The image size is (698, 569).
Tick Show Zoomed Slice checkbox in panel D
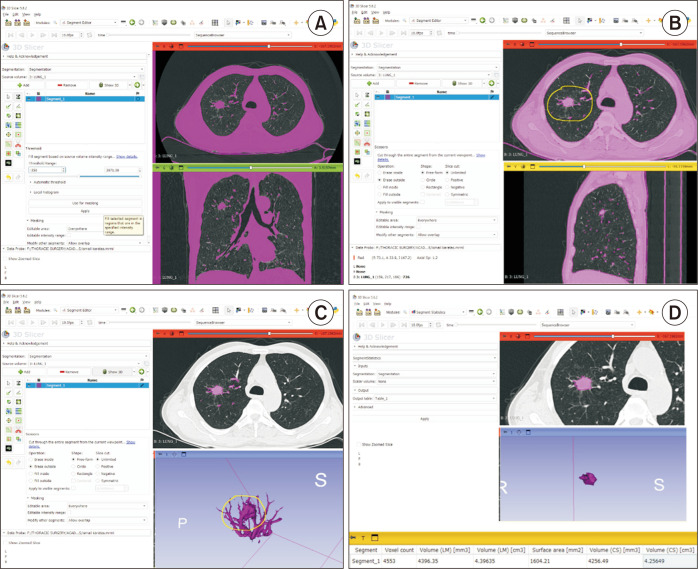pyautogui.click(x=360, y=442)
